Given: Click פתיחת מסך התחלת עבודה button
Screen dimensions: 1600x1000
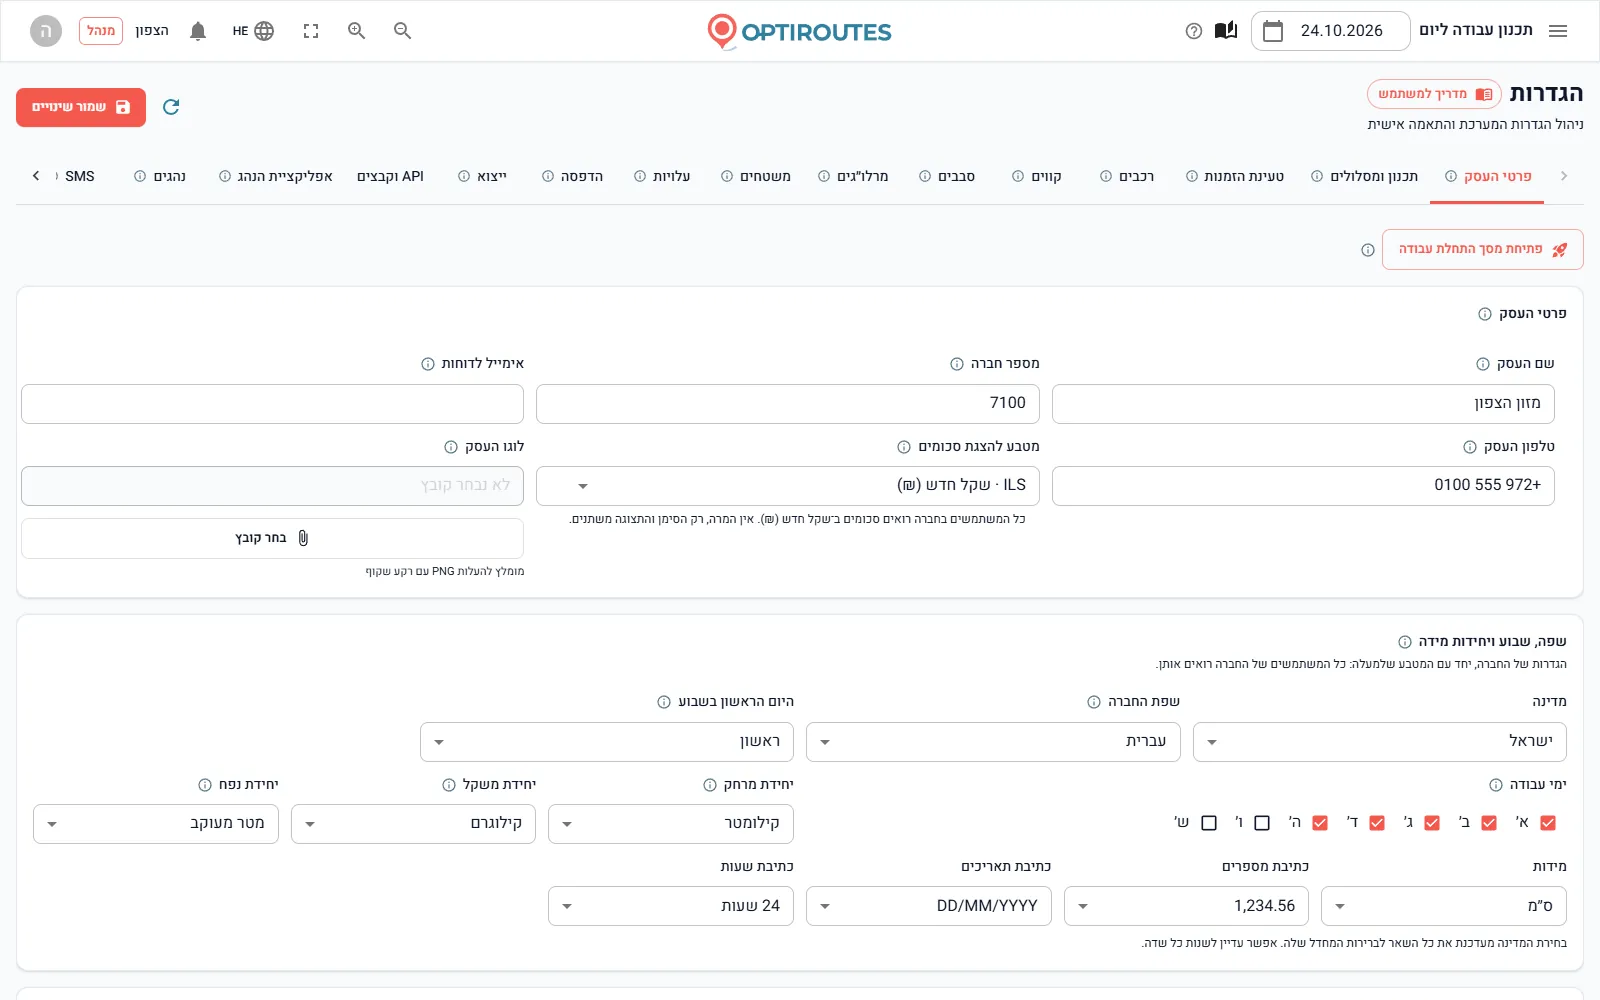Looking at the screenshot, I should point(1483,250).
